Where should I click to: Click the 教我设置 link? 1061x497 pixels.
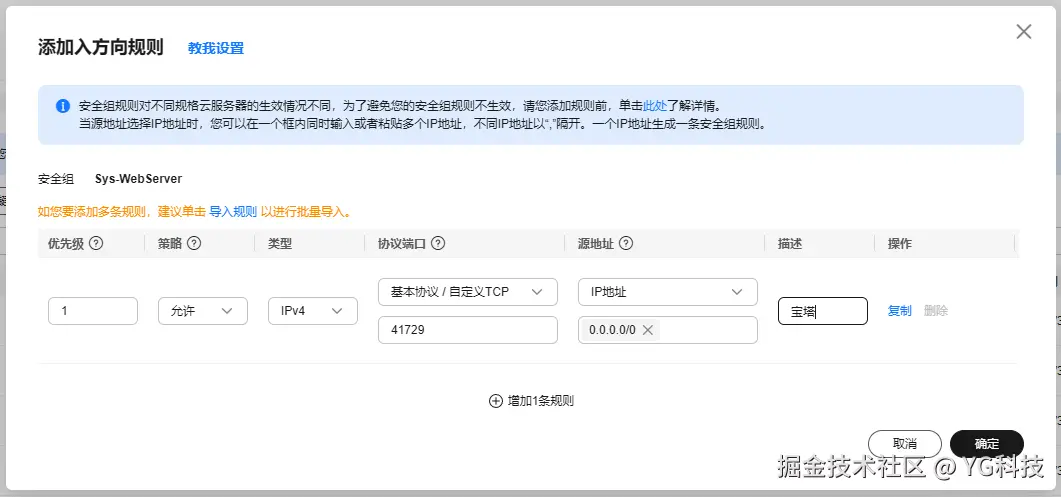tap(216, 48)
